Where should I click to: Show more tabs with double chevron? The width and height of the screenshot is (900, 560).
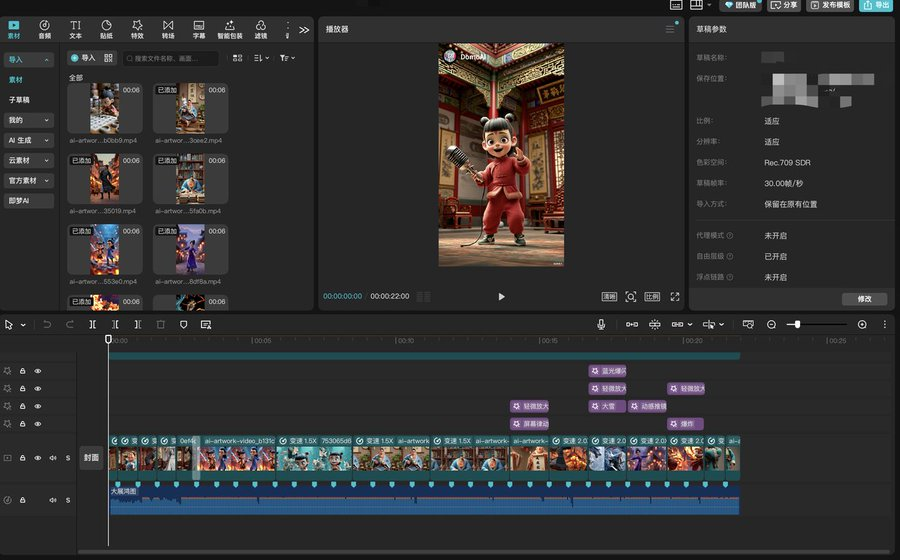(304, 30)
